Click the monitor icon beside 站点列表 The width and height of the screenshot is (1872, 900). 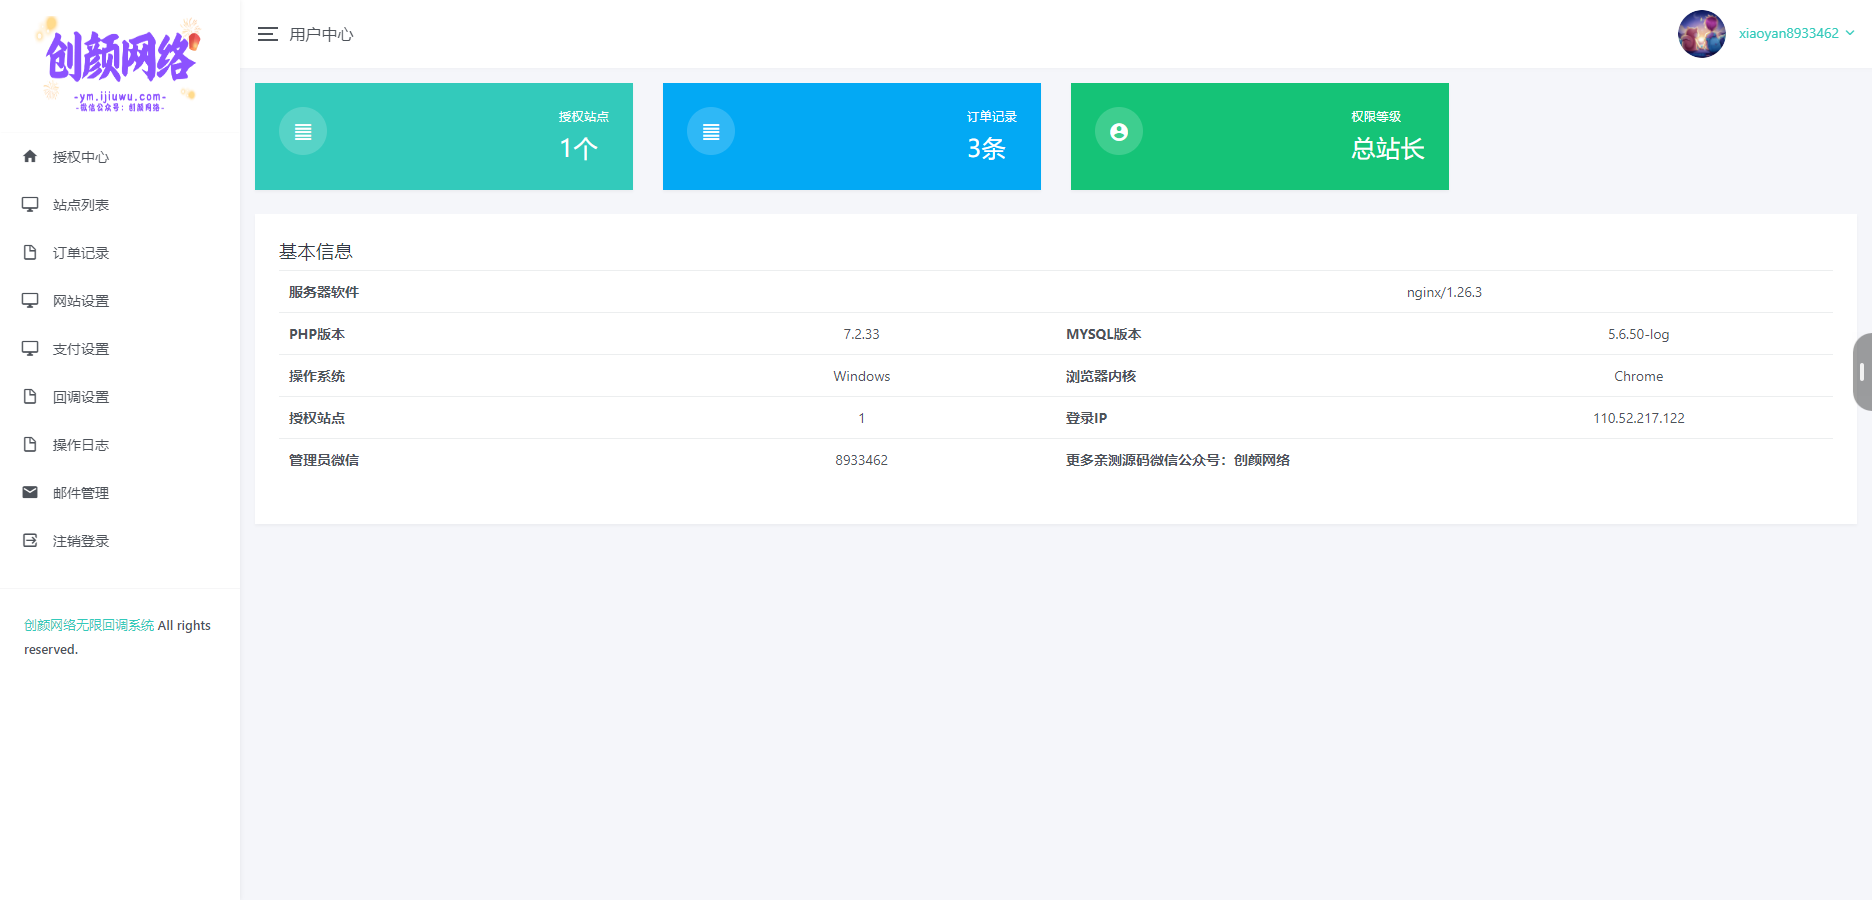pyautogui.click(x=30, y=204)
